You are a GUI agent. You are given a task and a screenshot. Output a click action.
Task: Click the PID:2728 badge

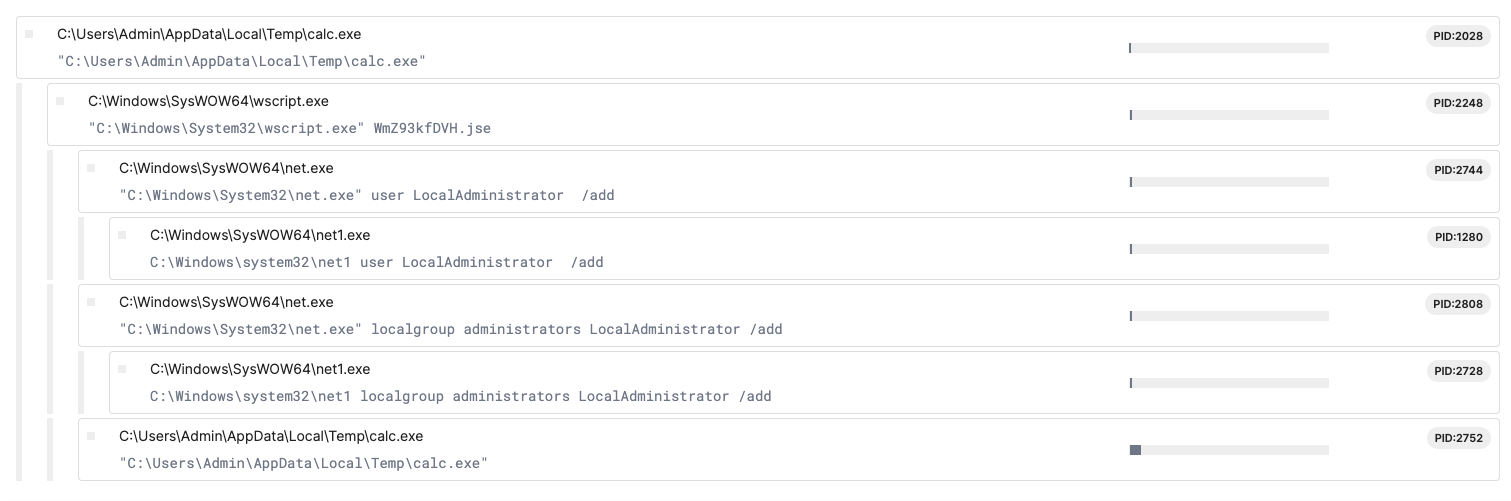[1458, 372]
